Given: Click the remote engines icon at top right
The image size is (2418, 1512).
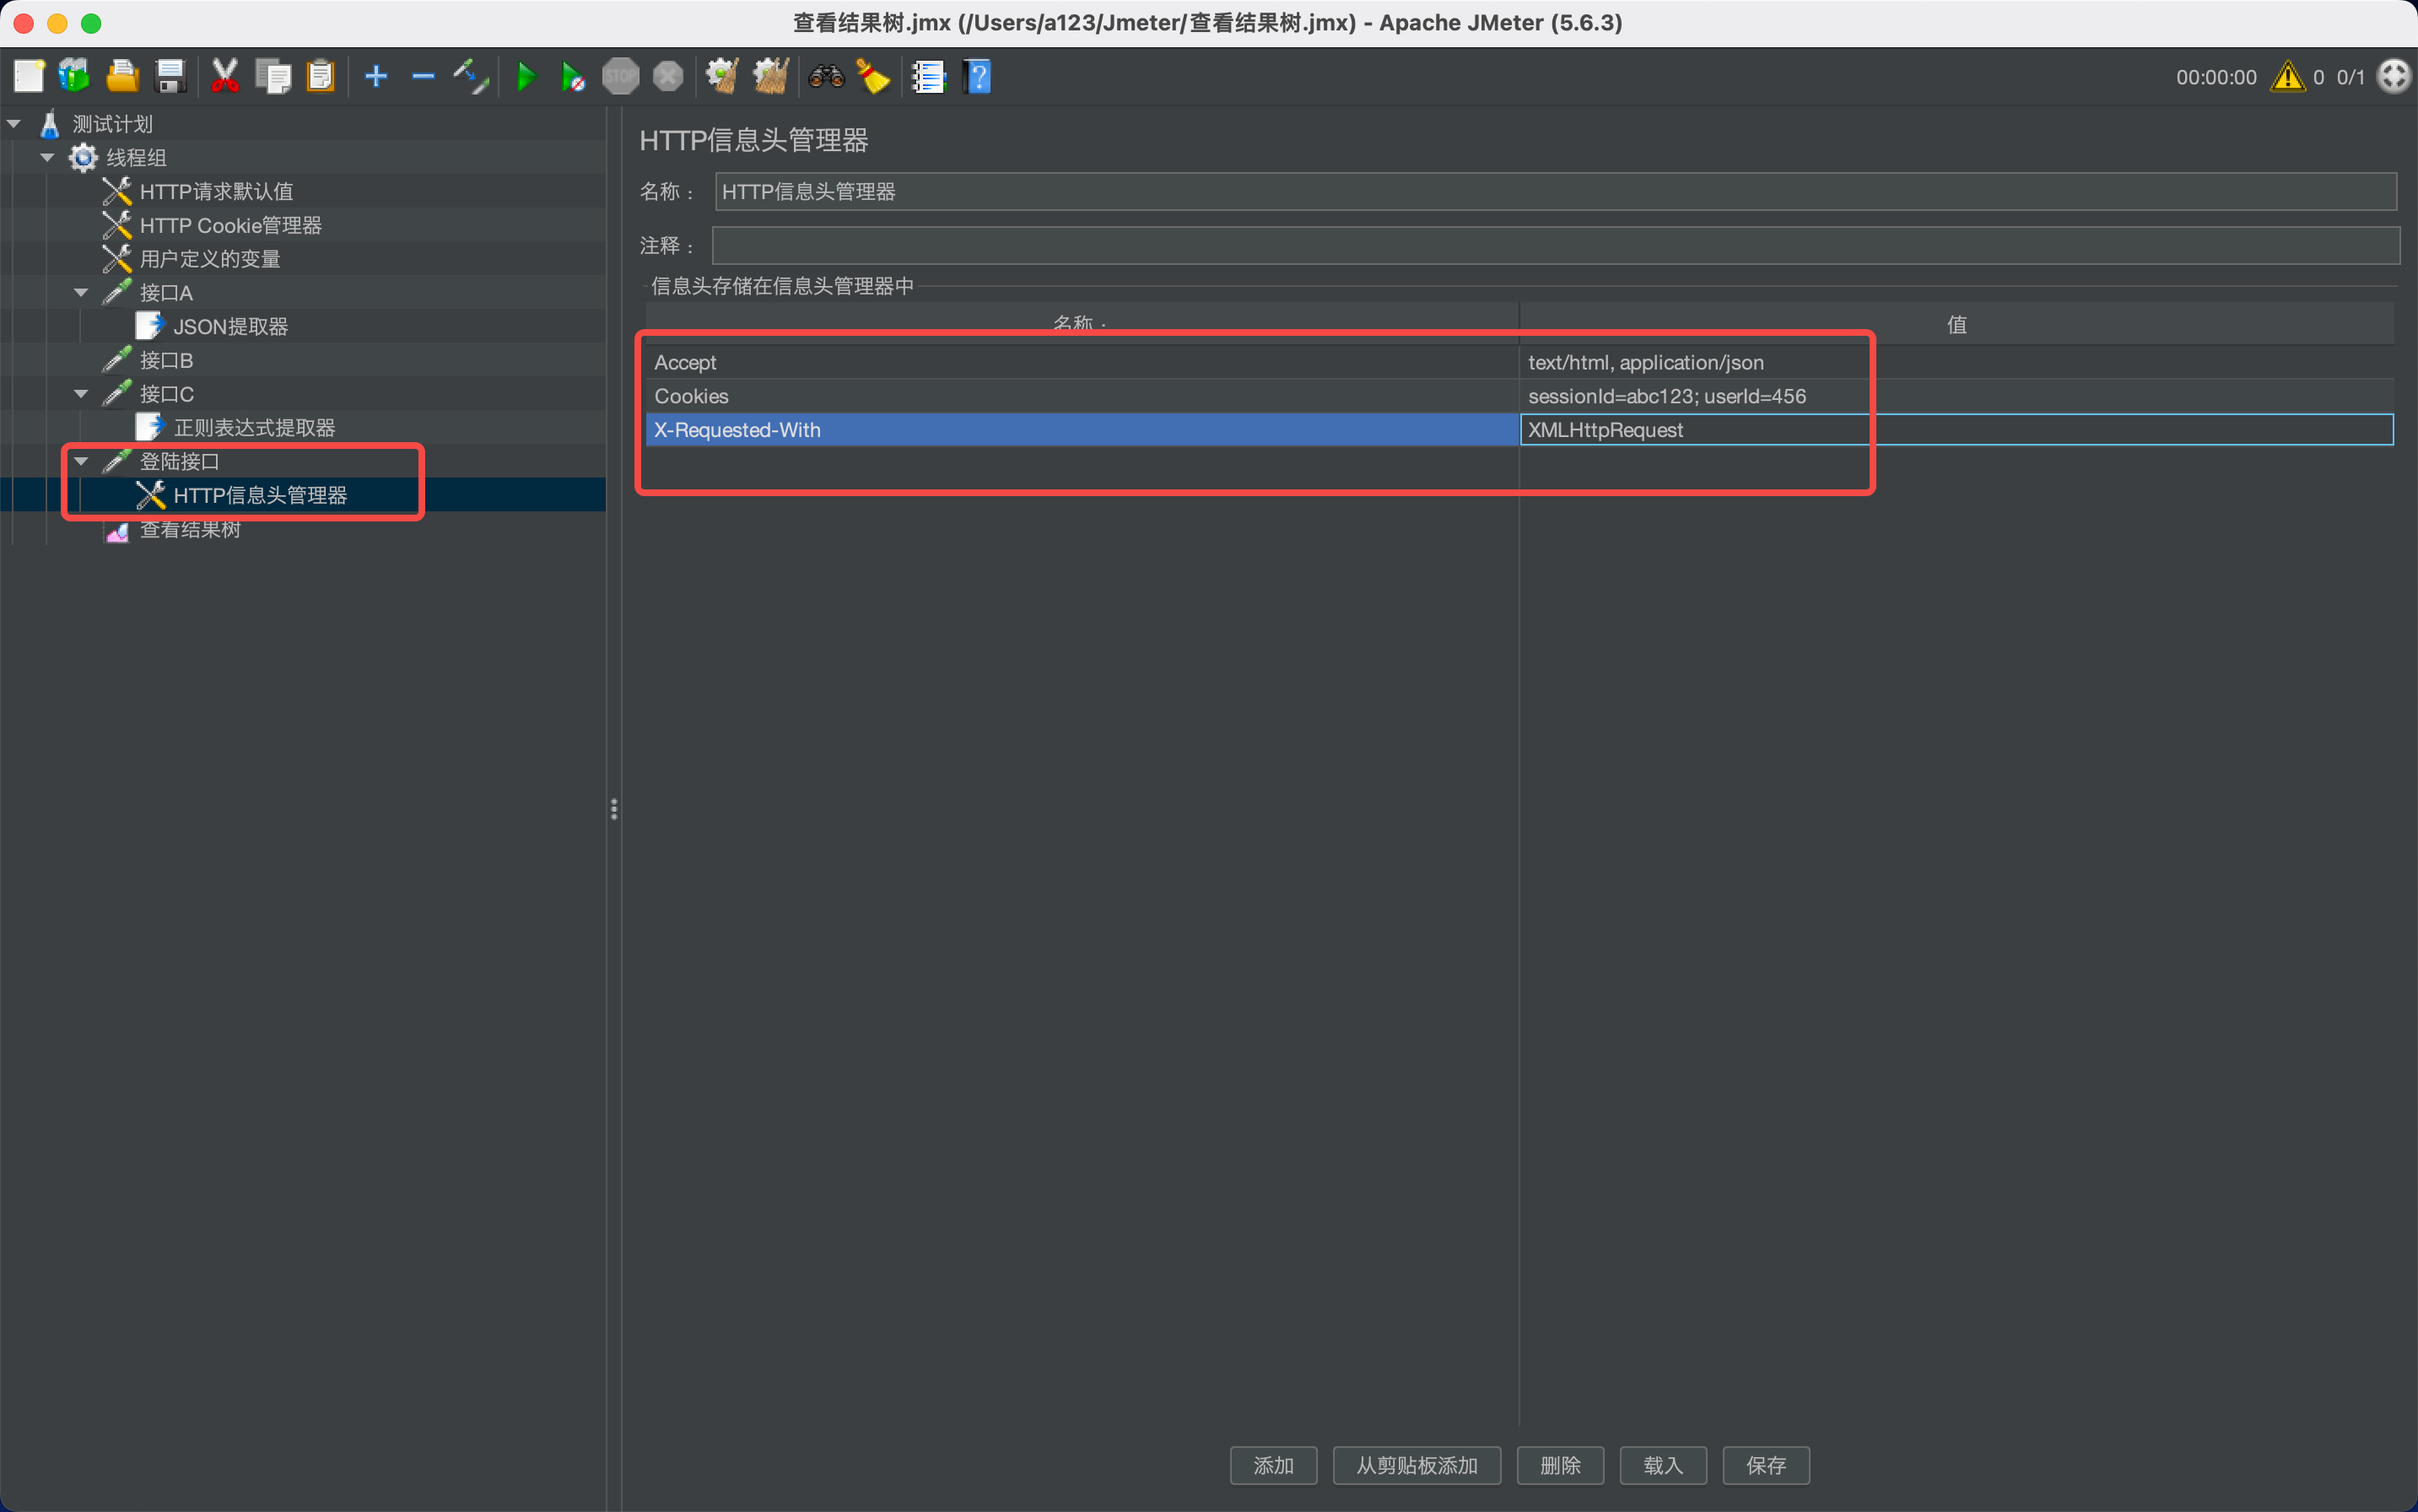Looking at the screenshot, I should (2393, 77).
